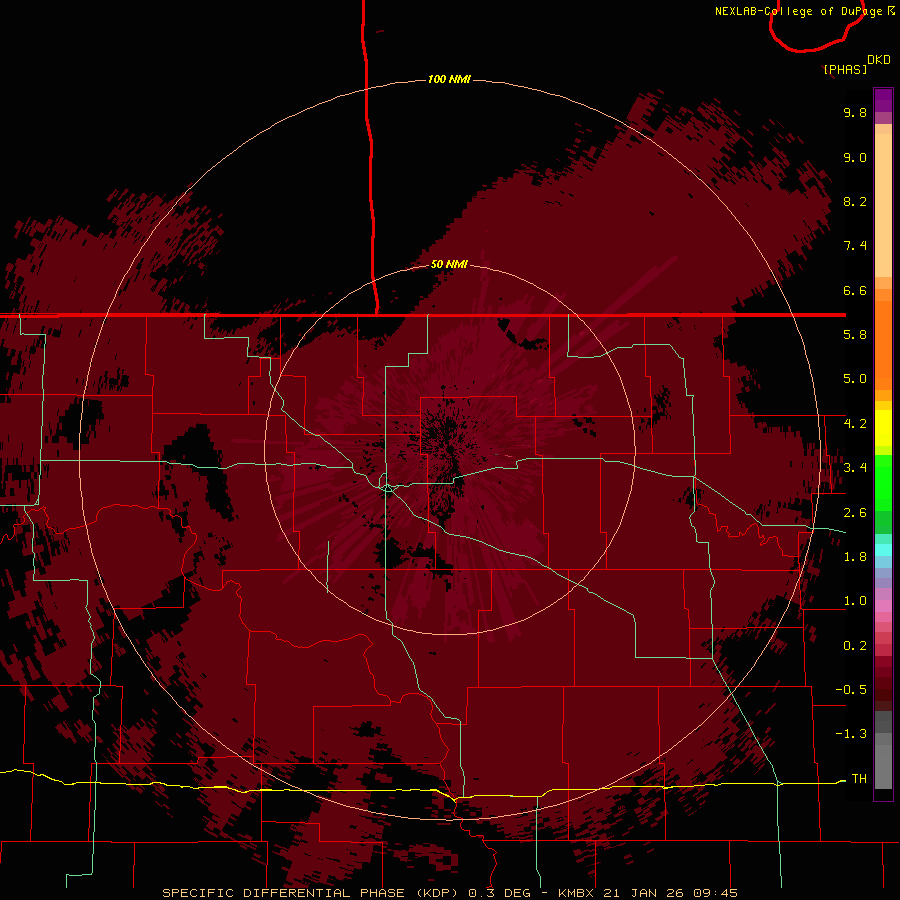Screen dimensions: 900x900
Task: Click the 1.0 value on the color scale
Action: coord(855,601)
